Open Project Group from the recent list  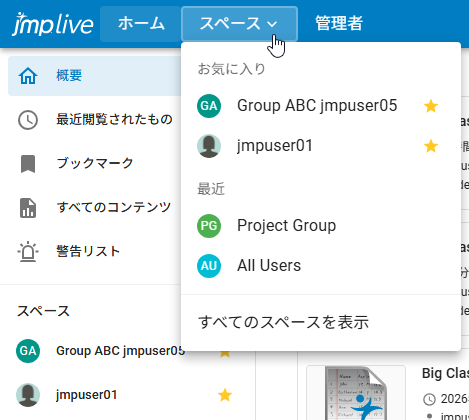tap(321, 226)
